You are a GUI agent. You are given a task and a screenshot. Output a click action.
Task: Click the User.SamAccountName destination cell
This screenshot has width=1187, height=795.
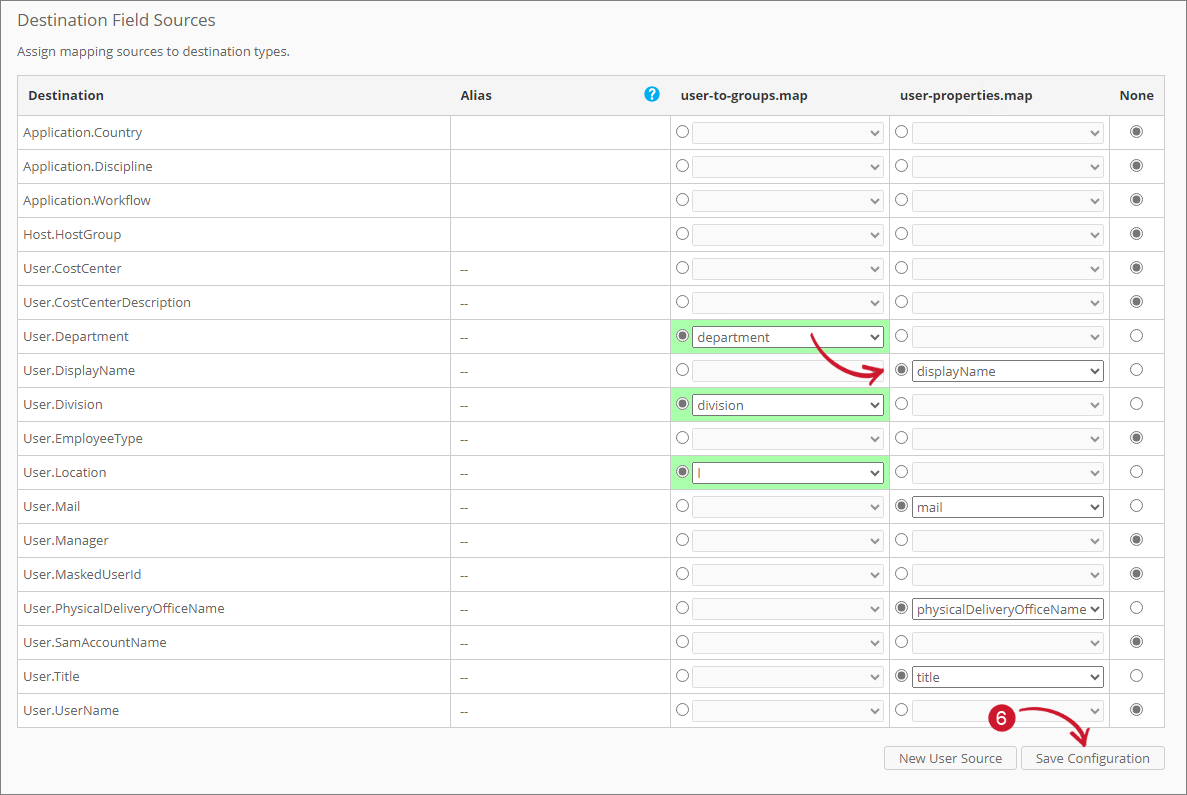234,643
